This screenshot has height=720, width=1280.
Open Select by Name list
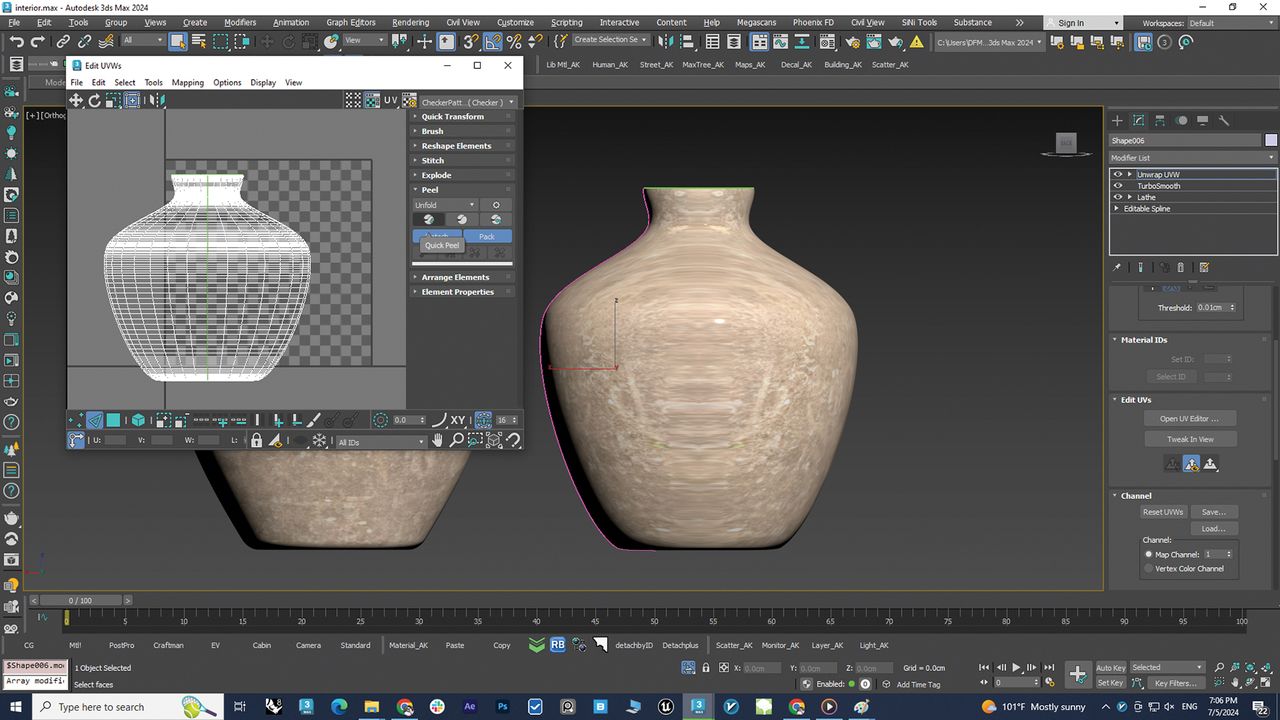tap(199, 41)
